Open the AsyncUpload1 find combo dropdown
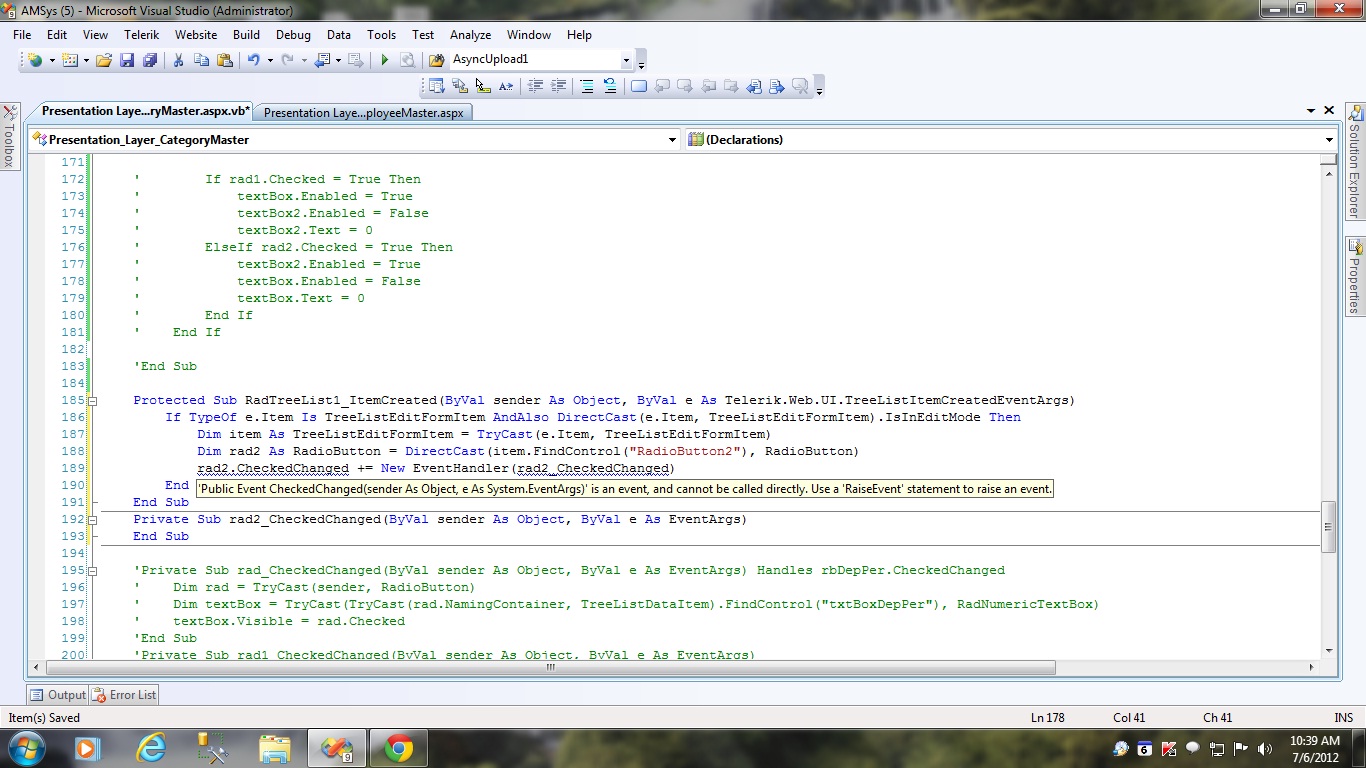 tap(626, 60)
